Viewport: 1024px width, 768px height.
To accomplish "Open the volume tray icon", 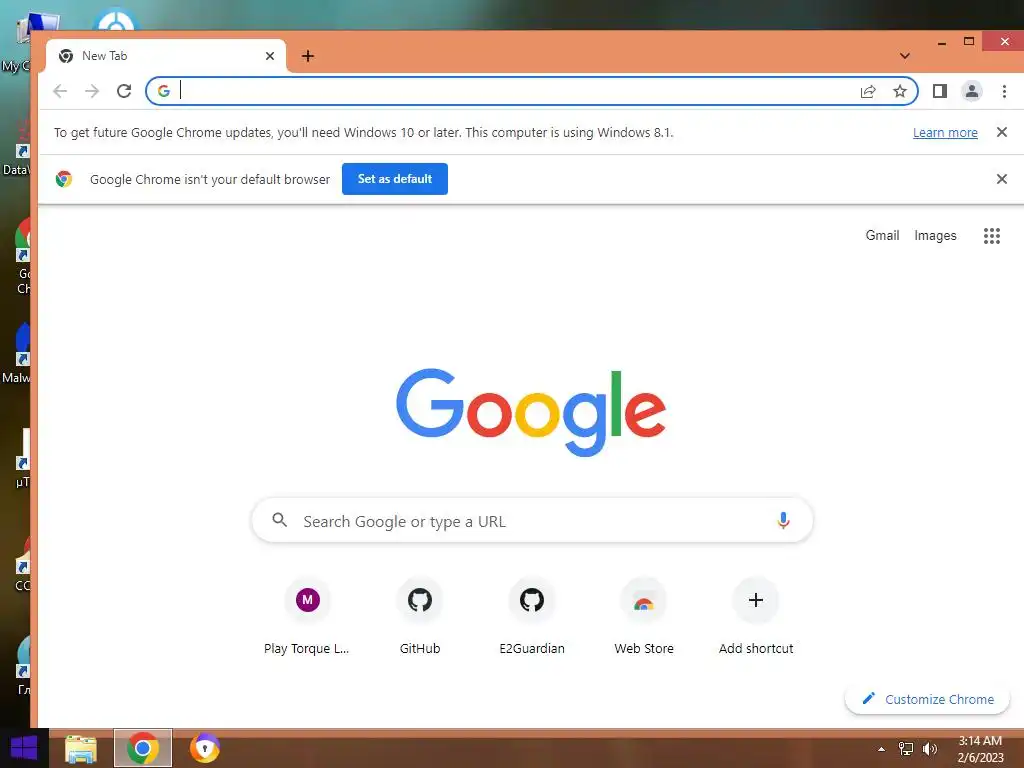I will (930, 749).
